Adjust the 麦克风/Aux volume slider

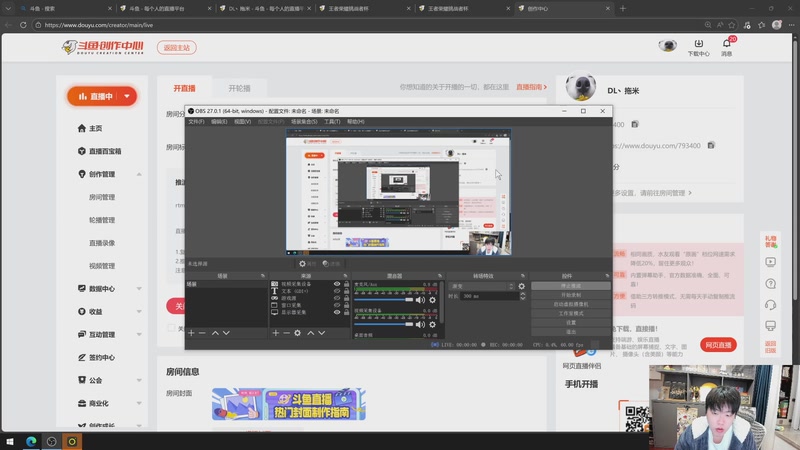(x=384, y=300)
